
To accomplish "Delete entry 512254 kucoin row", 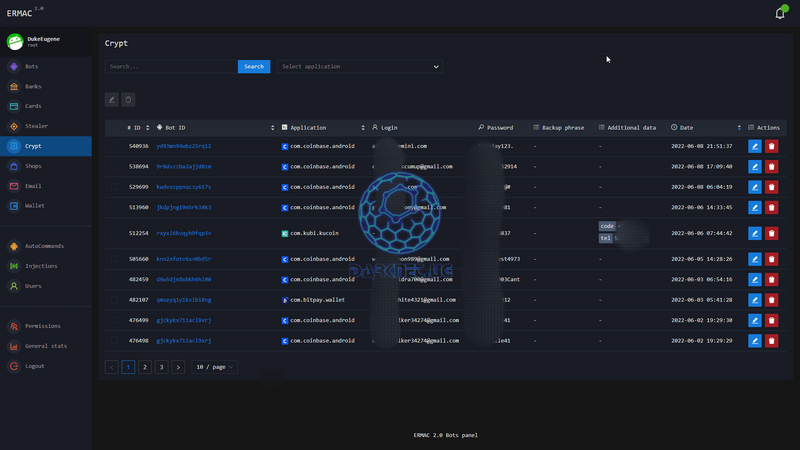I will [771, 233].
